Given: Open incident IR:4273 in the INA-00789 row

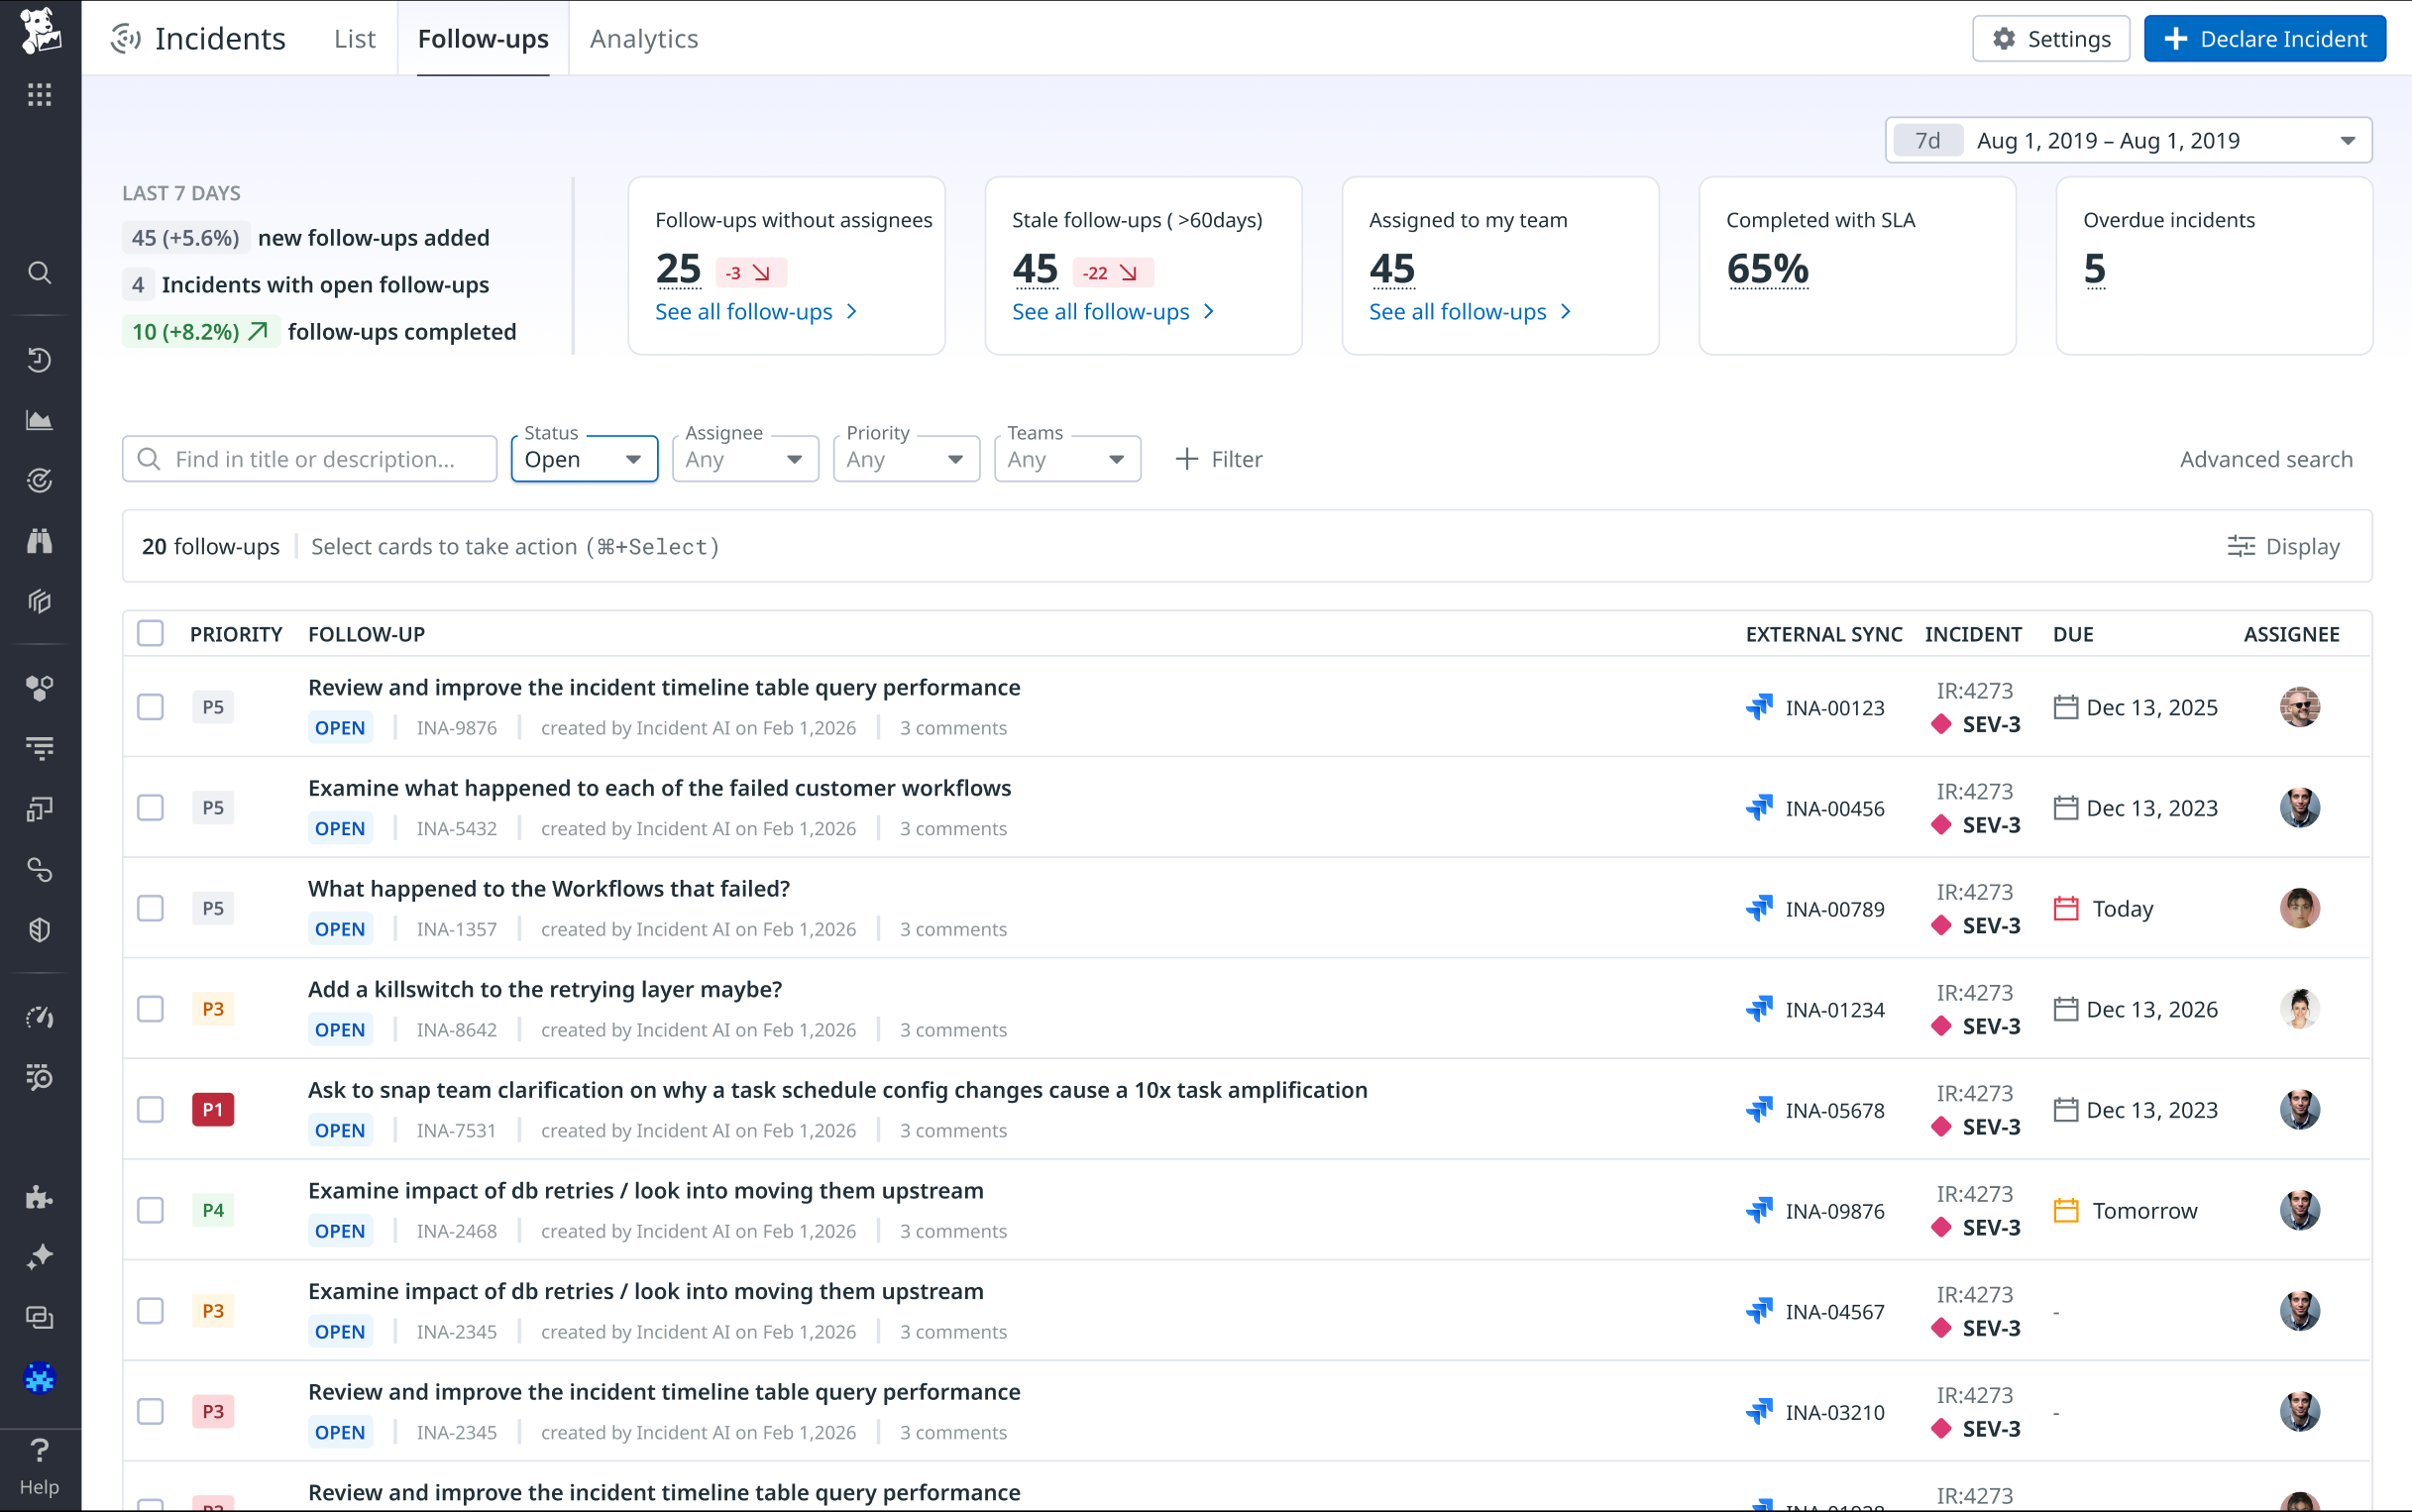Looking at the screenshot, I should click(x=1974, y=892).
